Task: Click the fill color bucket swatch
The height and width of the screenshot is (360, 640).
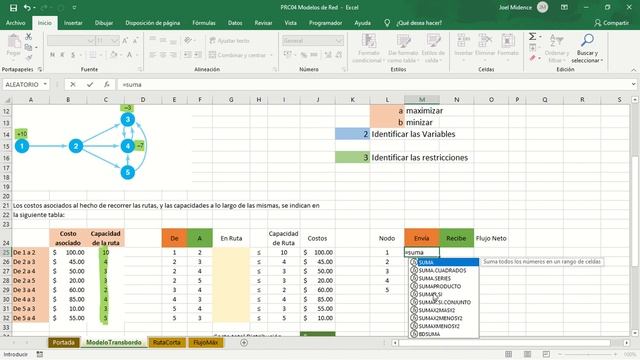Action: pos(113,55)
